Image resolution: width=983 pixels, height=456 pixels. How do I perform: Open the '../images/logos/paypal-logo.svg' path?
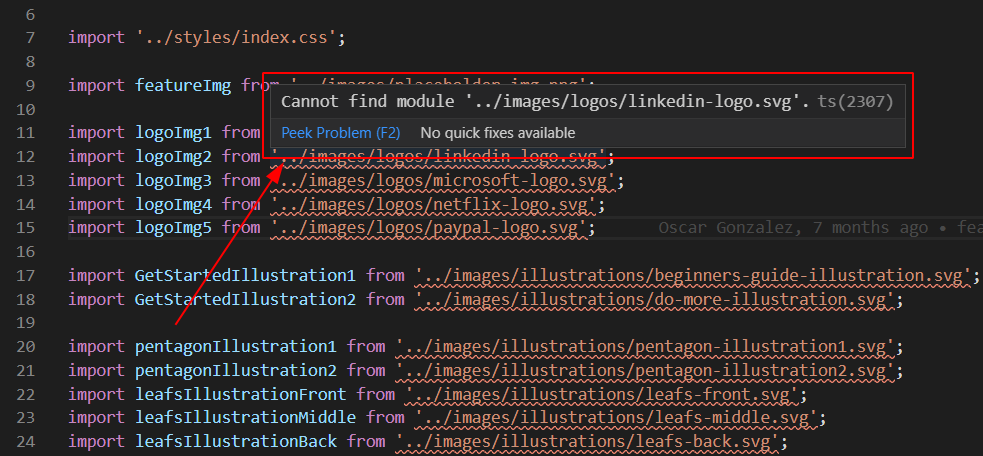tap(429, 228)
